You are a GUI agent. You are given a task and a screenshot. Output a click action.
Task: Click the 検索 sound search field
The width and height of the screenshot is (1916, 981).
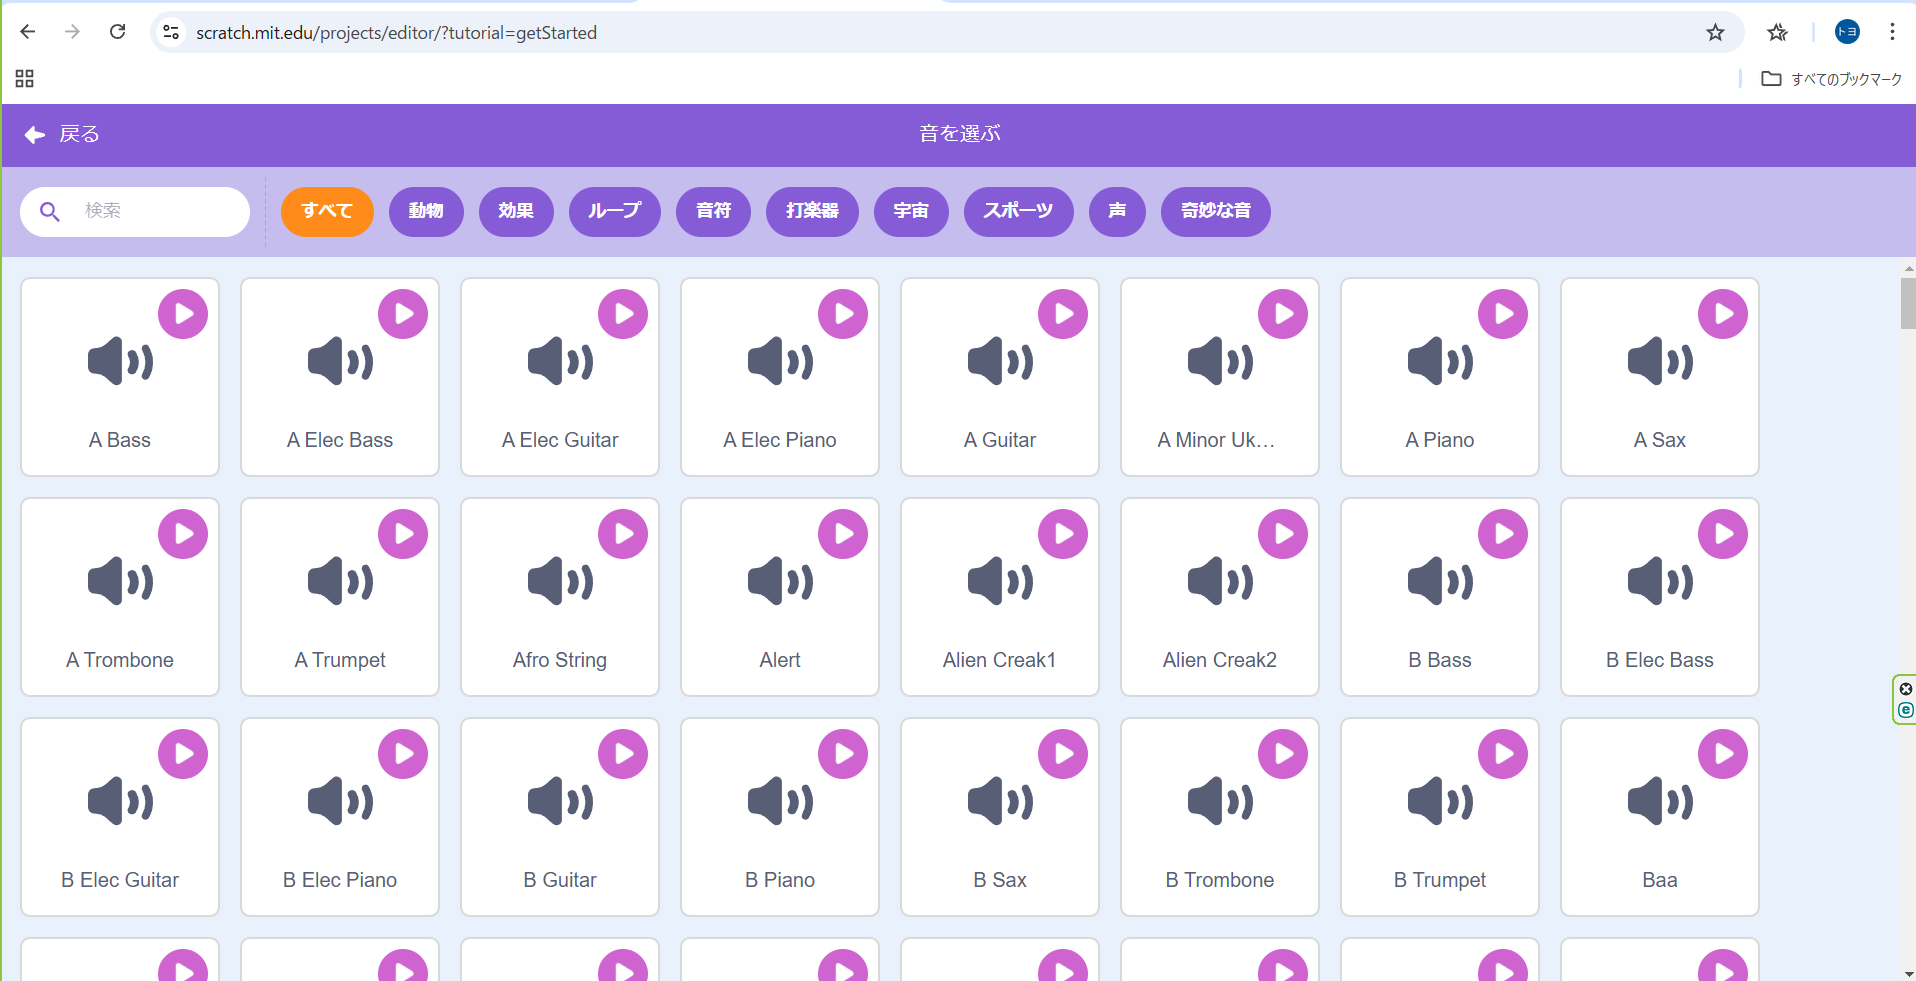150,211
